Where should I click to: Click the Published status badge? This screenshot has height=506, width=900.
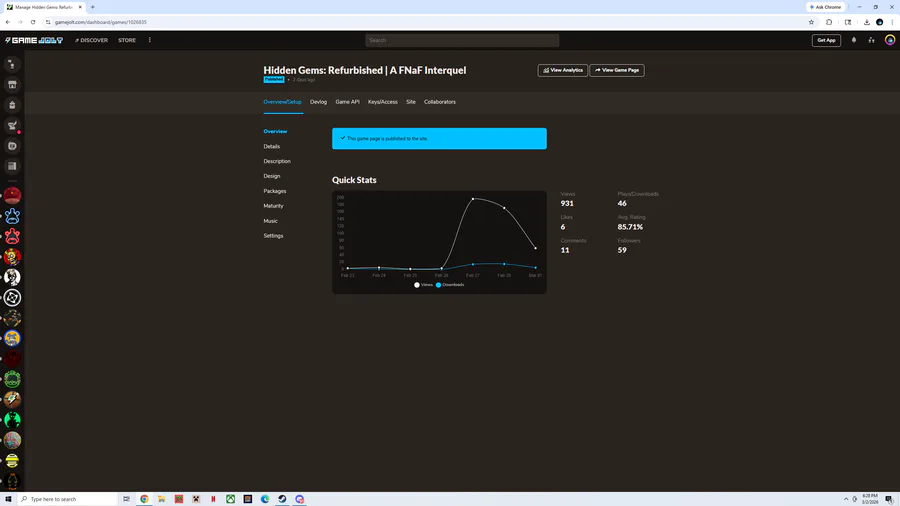(x=274, y=80)
